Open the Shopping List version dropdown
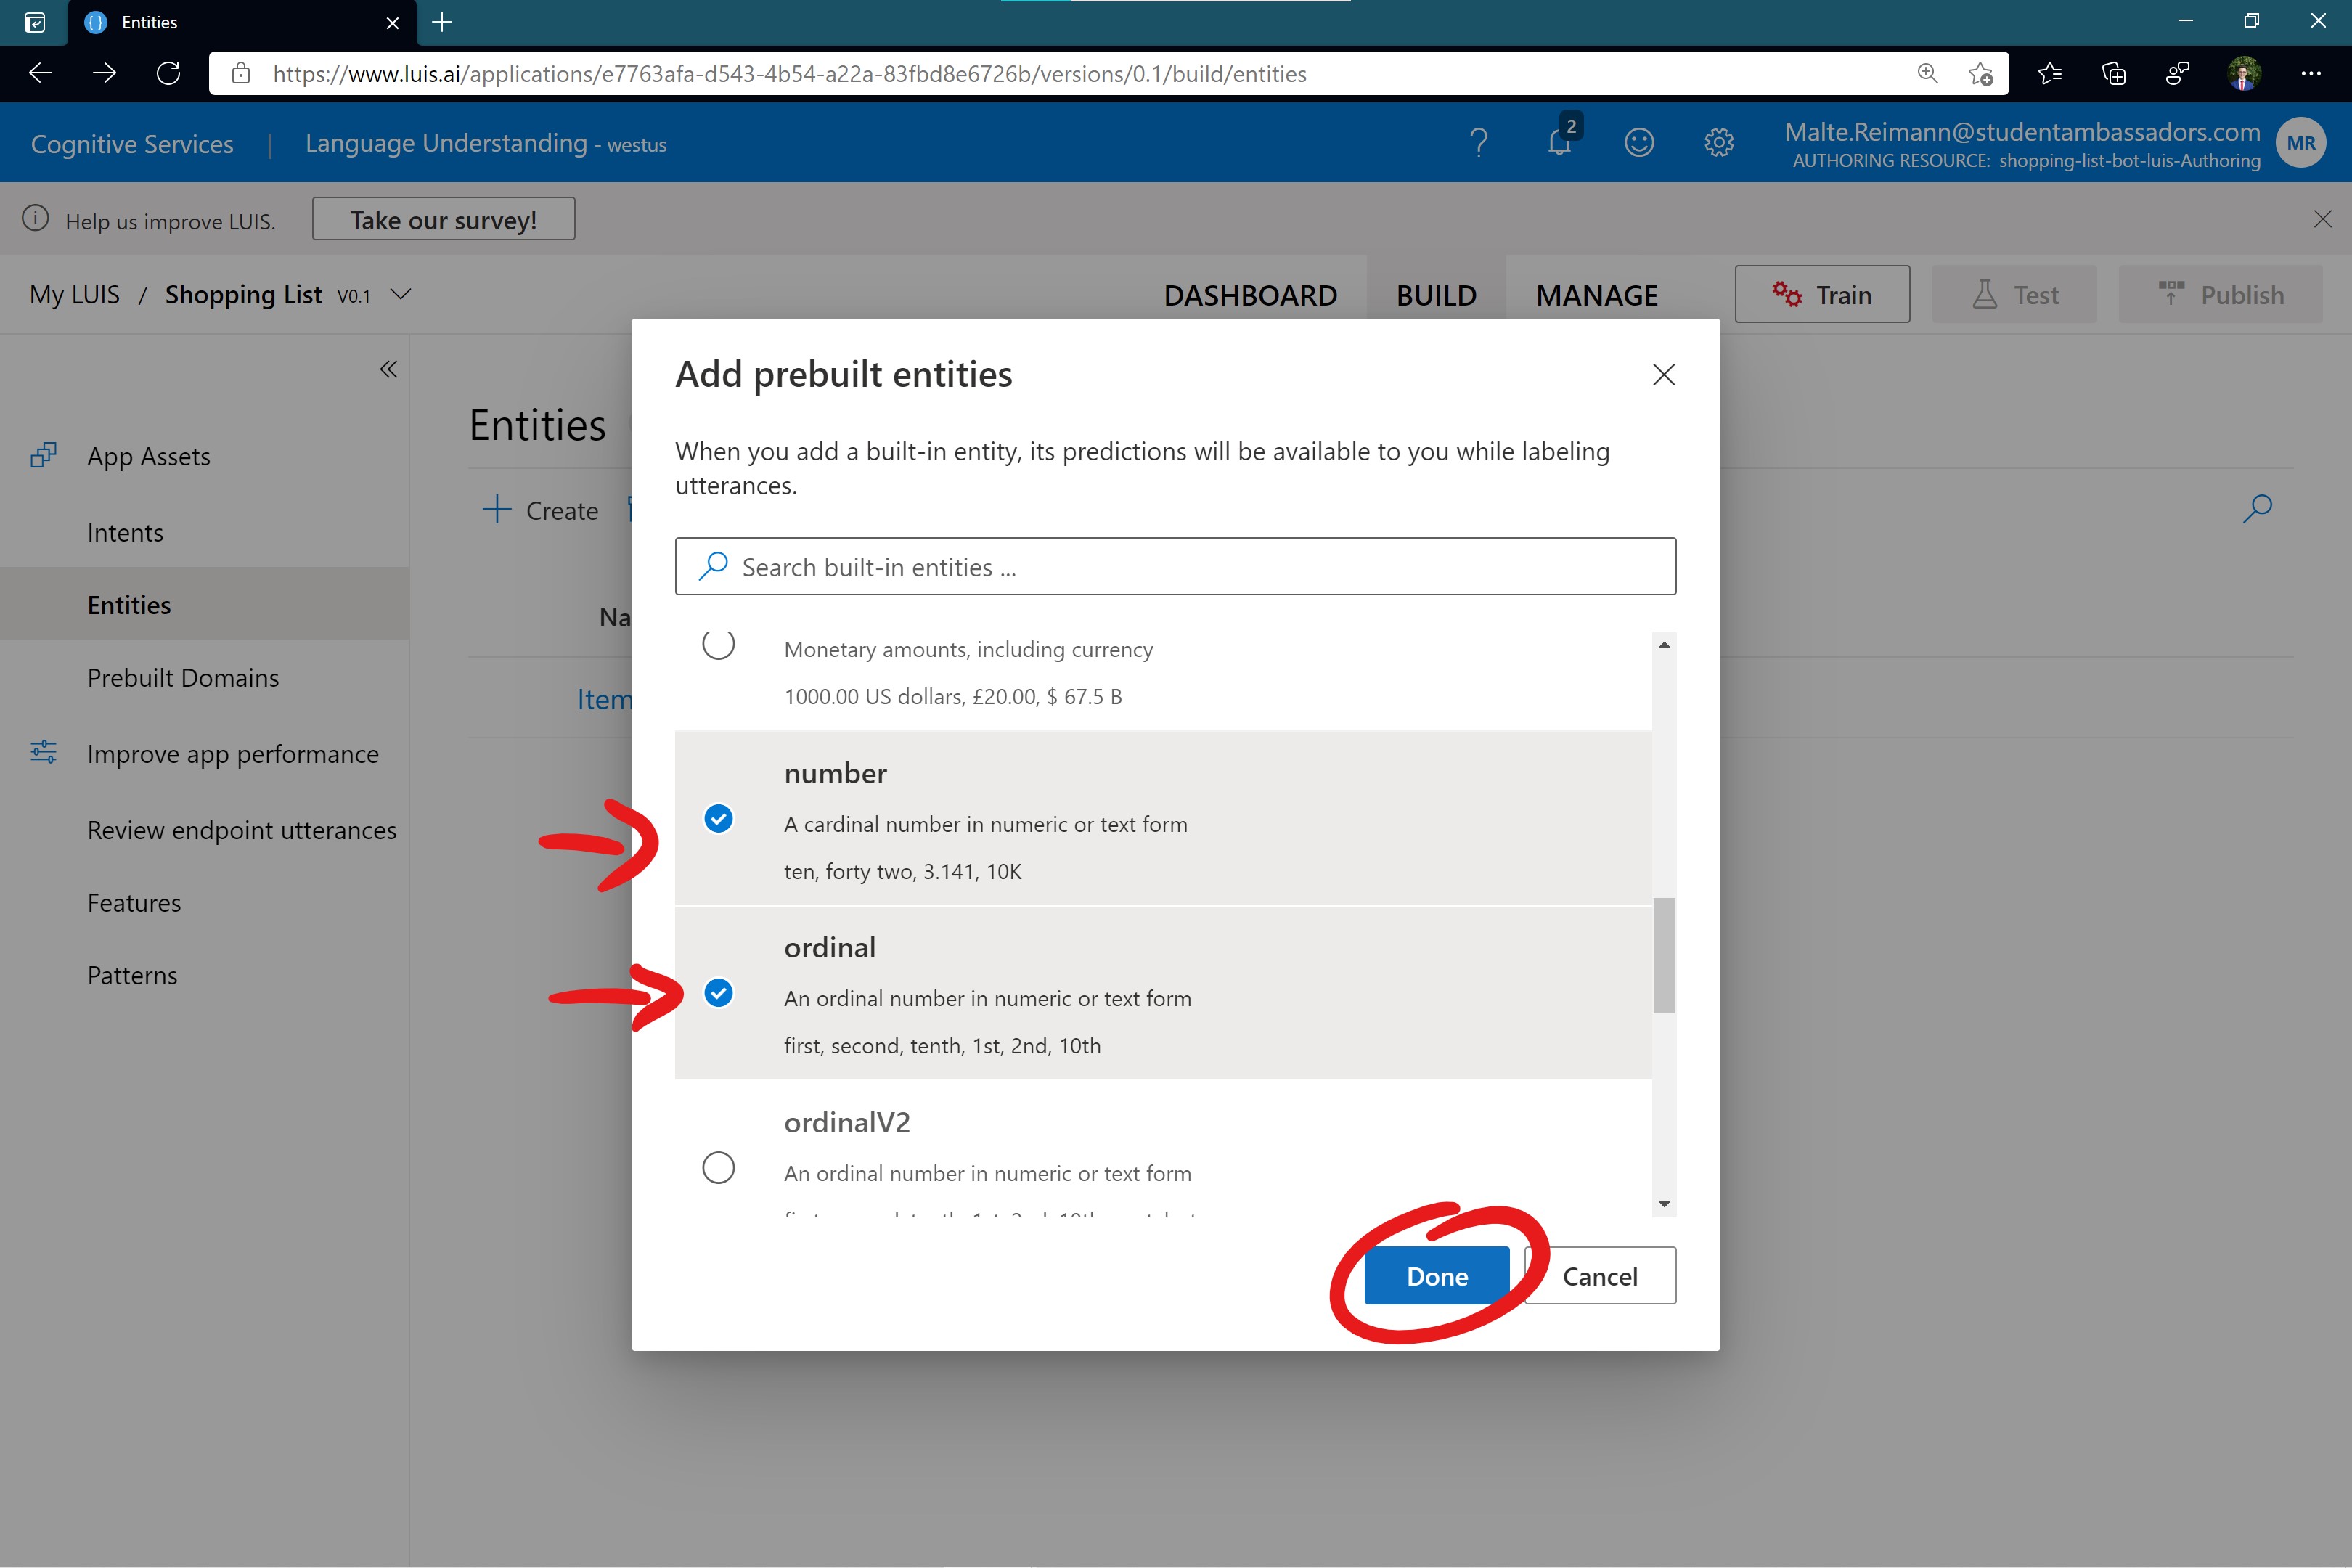The image size is (2352, 1568). (399, 294)
